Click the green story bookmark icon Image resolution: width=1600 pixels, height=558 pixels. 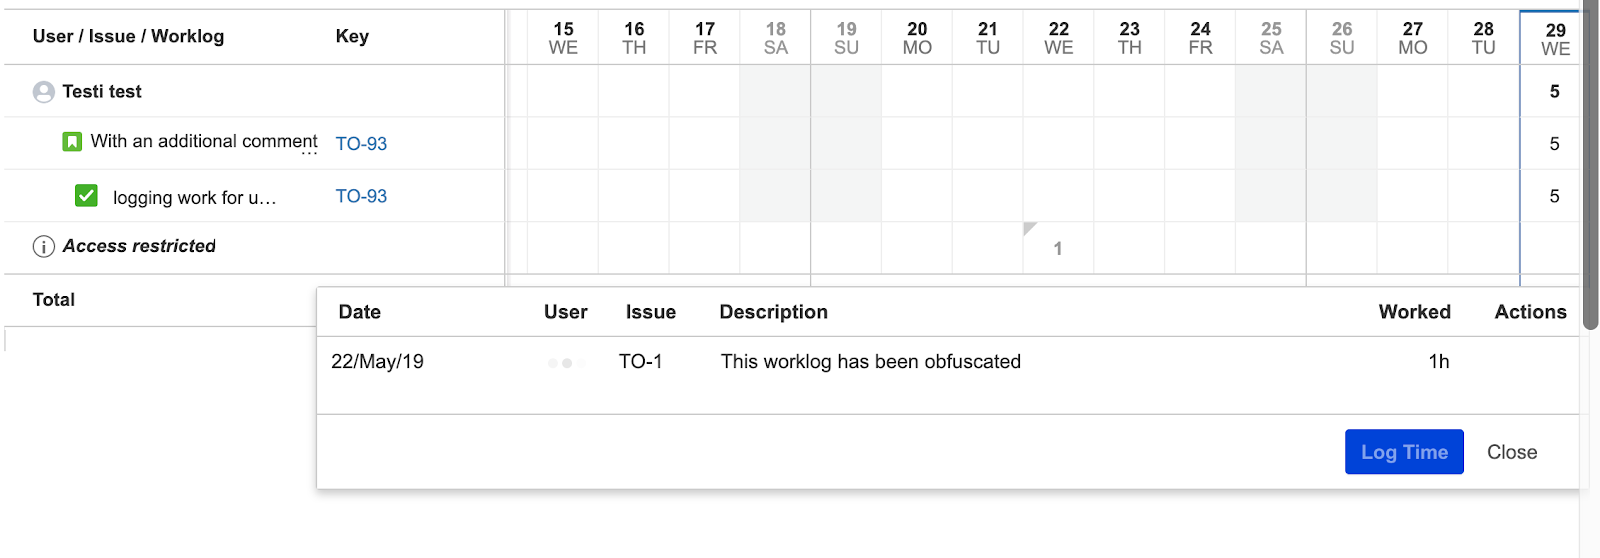[x=72, y=142]
